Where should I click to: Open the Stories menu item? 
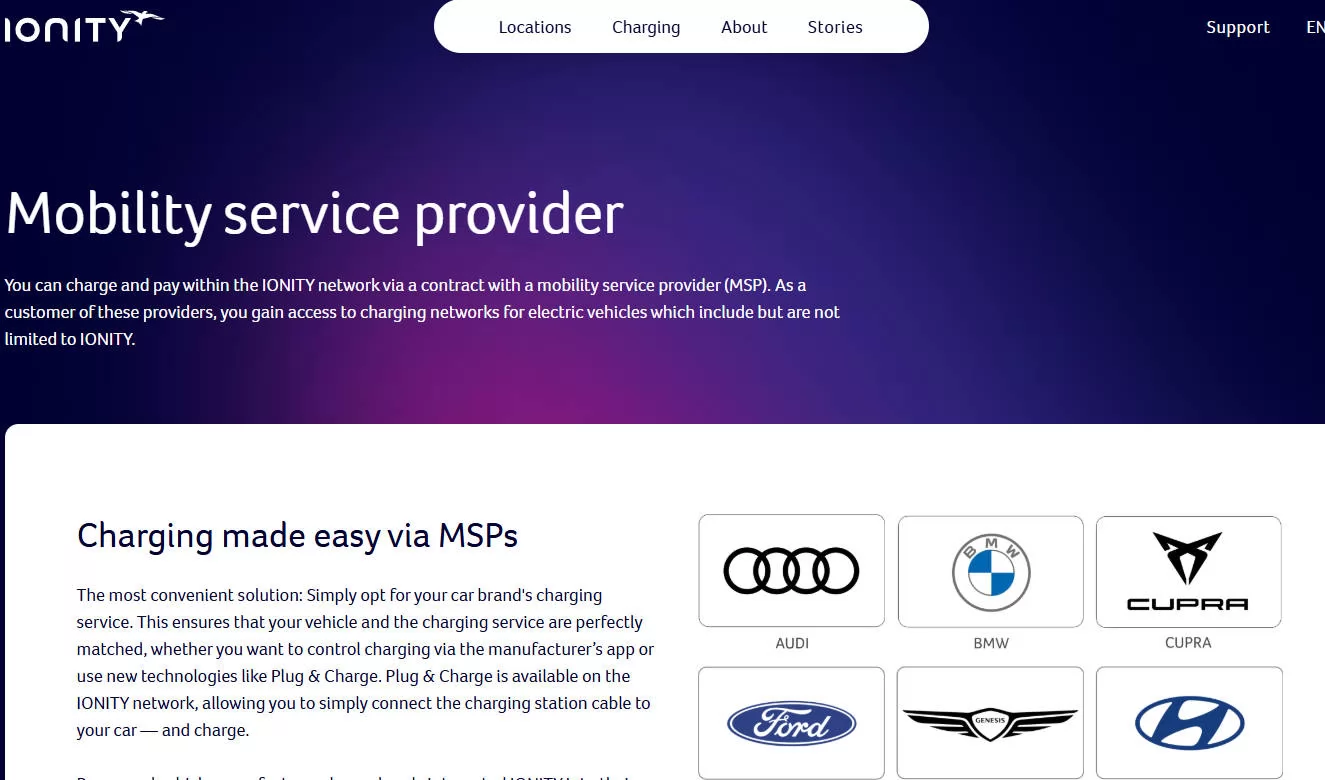pos(835,27)
